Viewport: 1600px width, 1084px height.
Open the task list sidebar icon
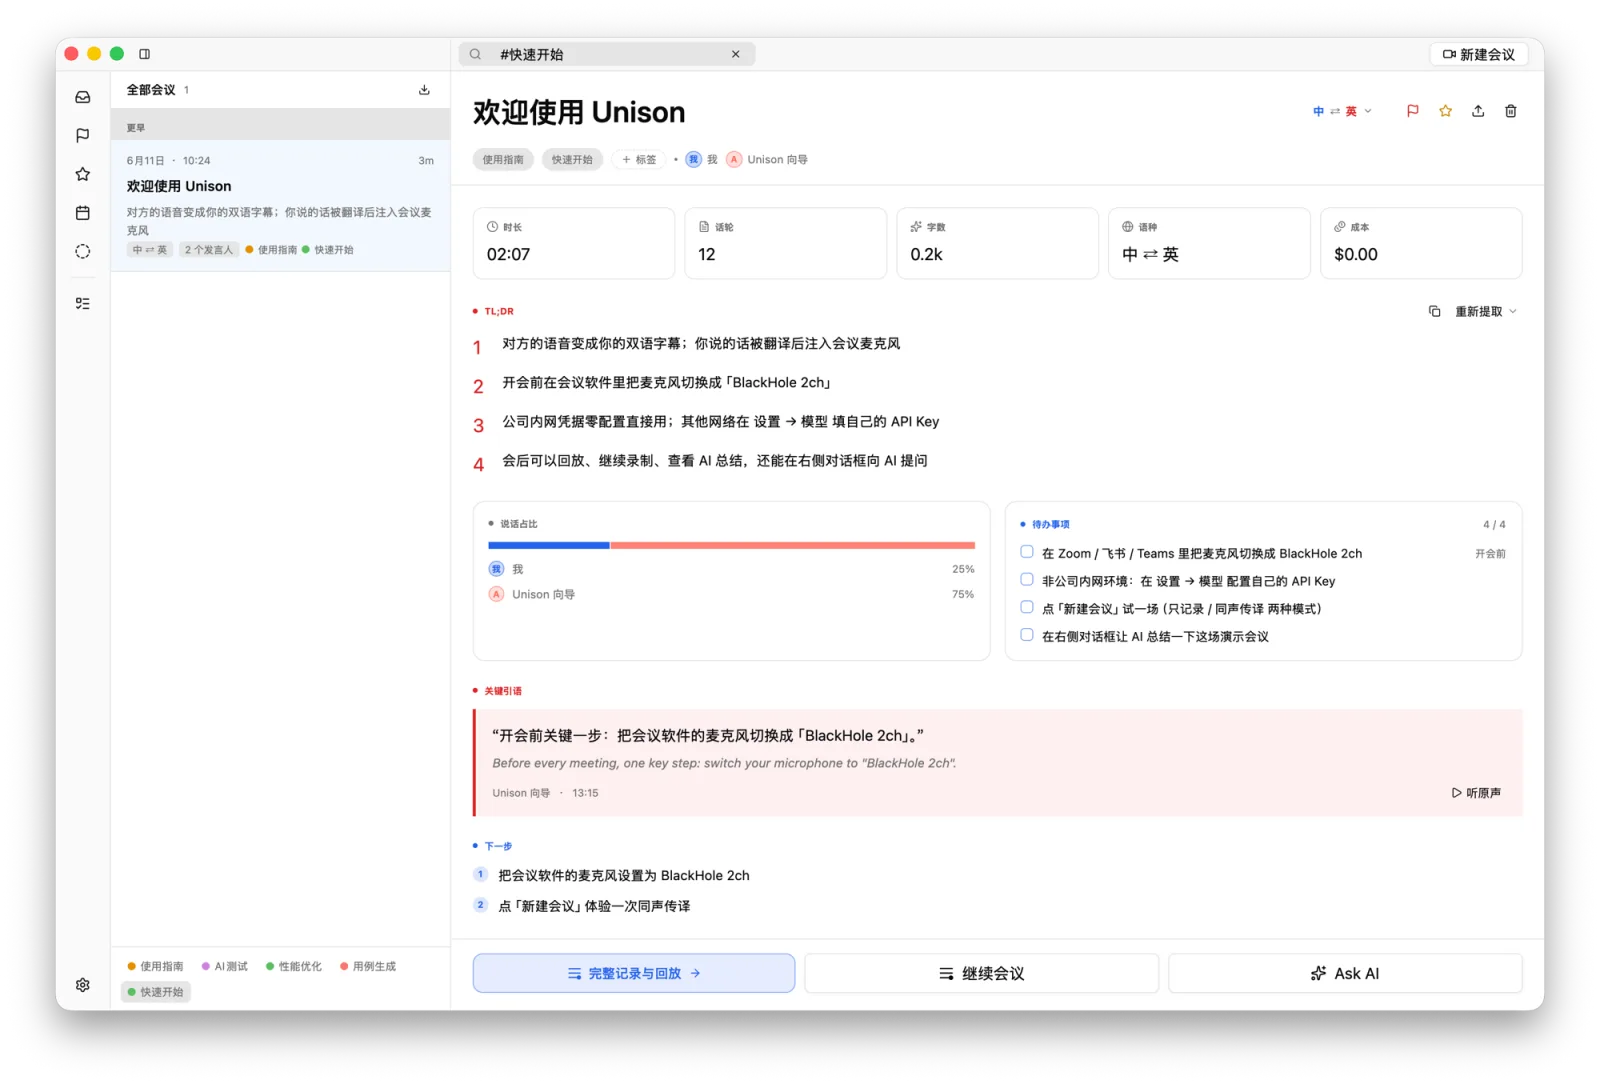83,303
